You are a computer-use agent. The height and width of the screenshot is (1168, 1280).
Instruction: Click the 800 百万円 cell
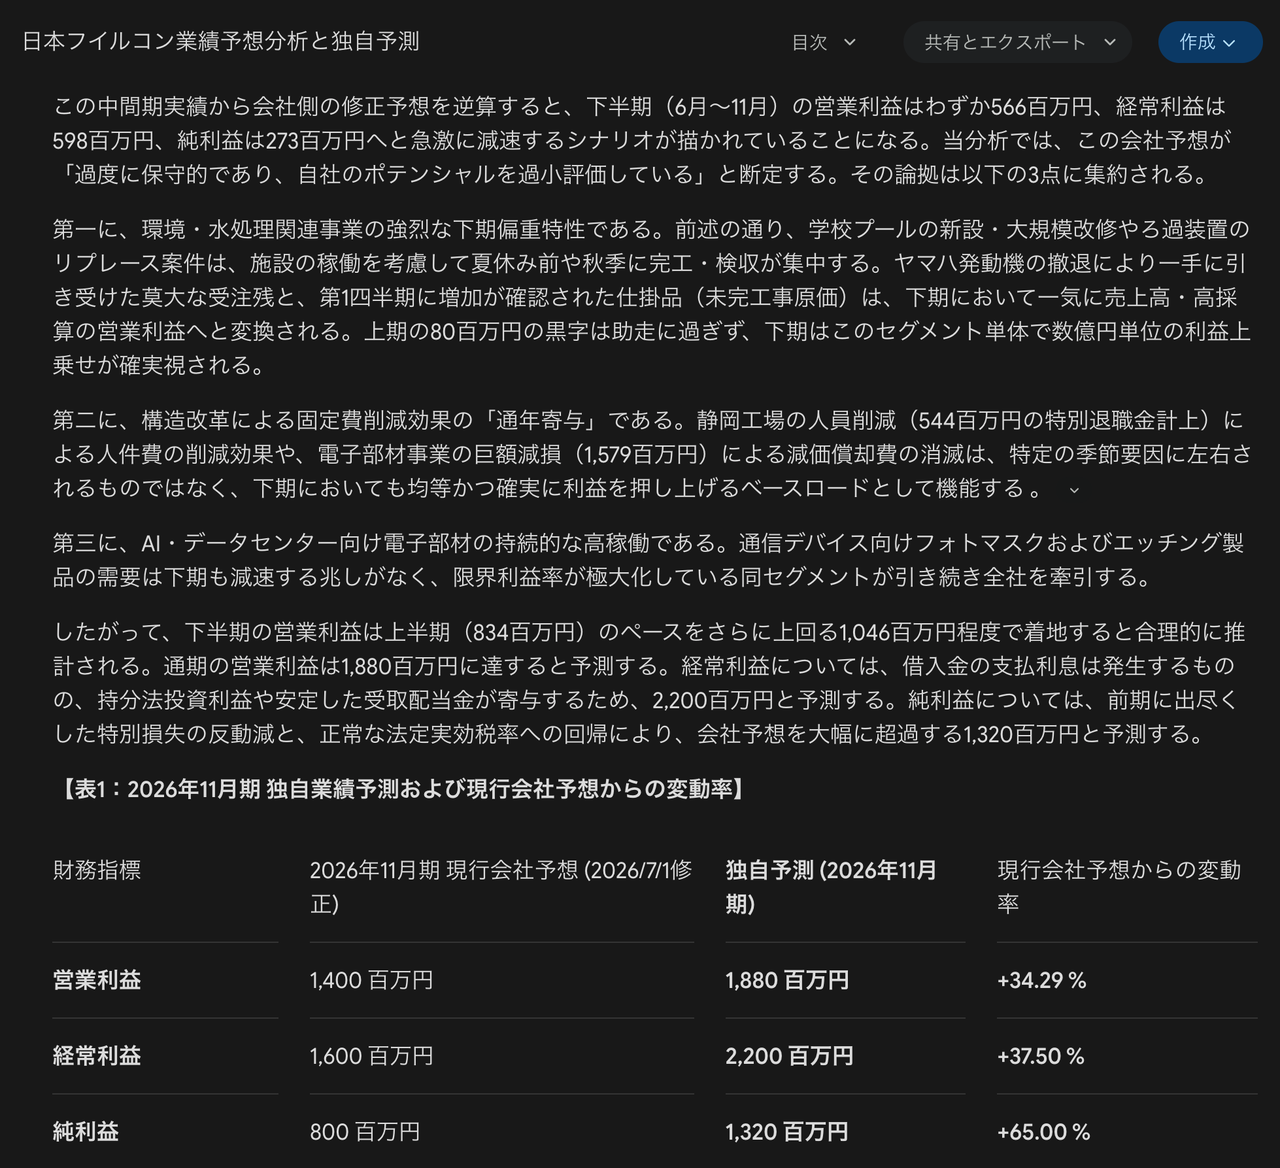pos(365,1132)
